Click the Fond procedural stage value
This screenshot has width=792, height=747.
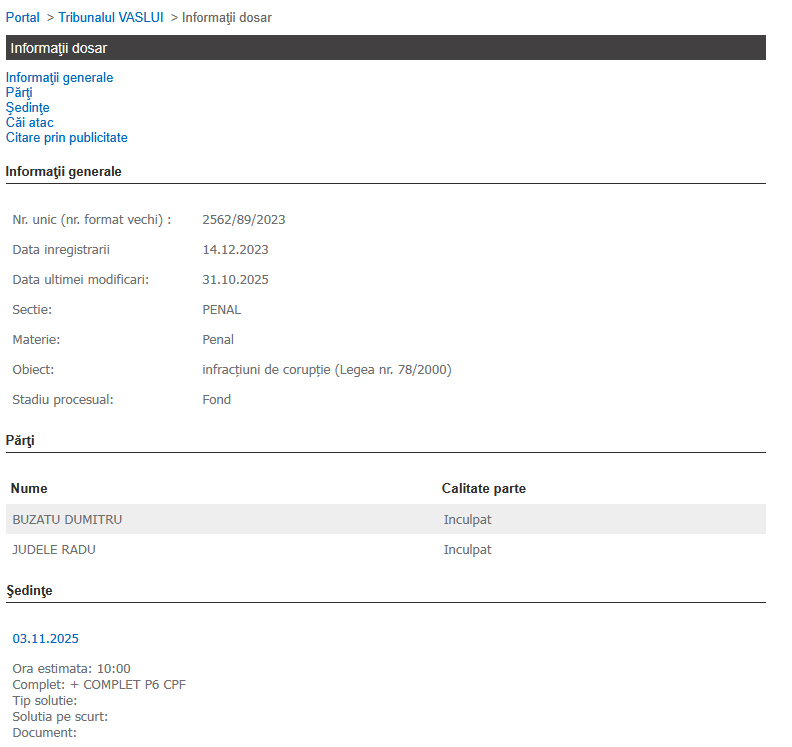tap(216, 400)
